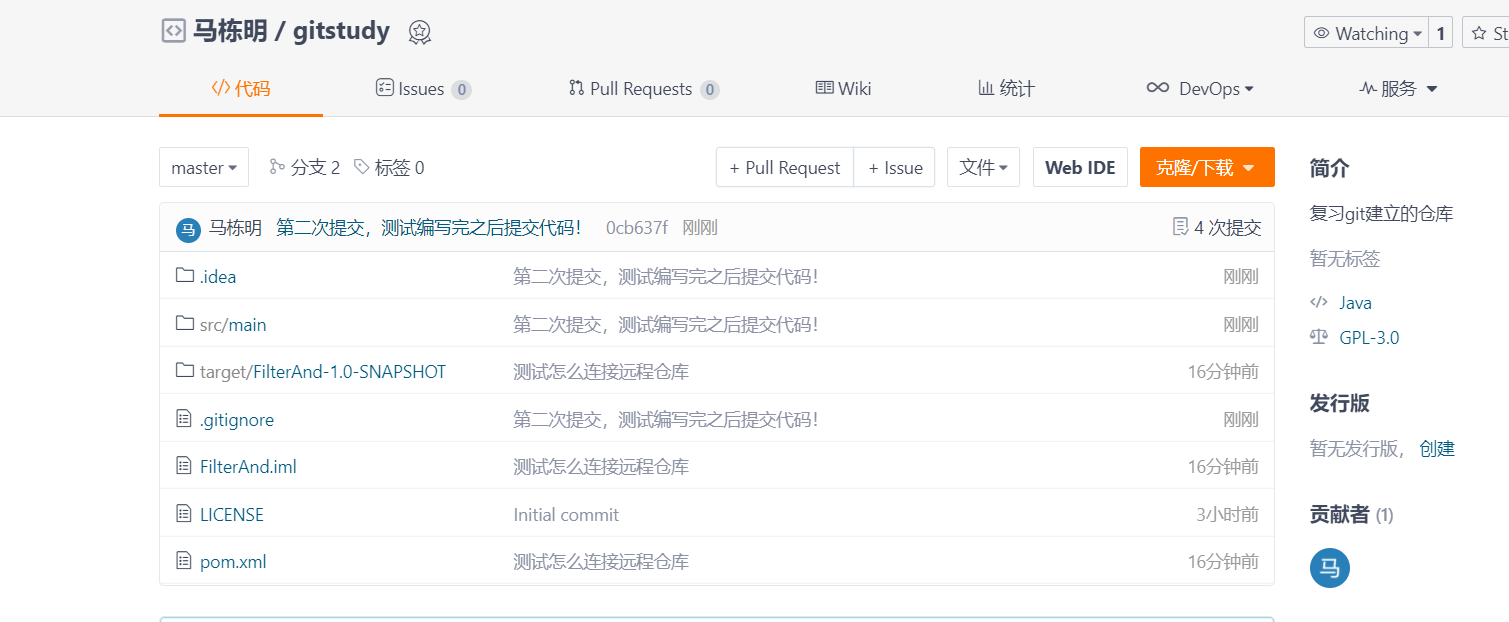The width and height of the screenshot is (1509, 622).
Task: Open commit history via 4 次提交 icon
Action: [x=1180, y=227]
